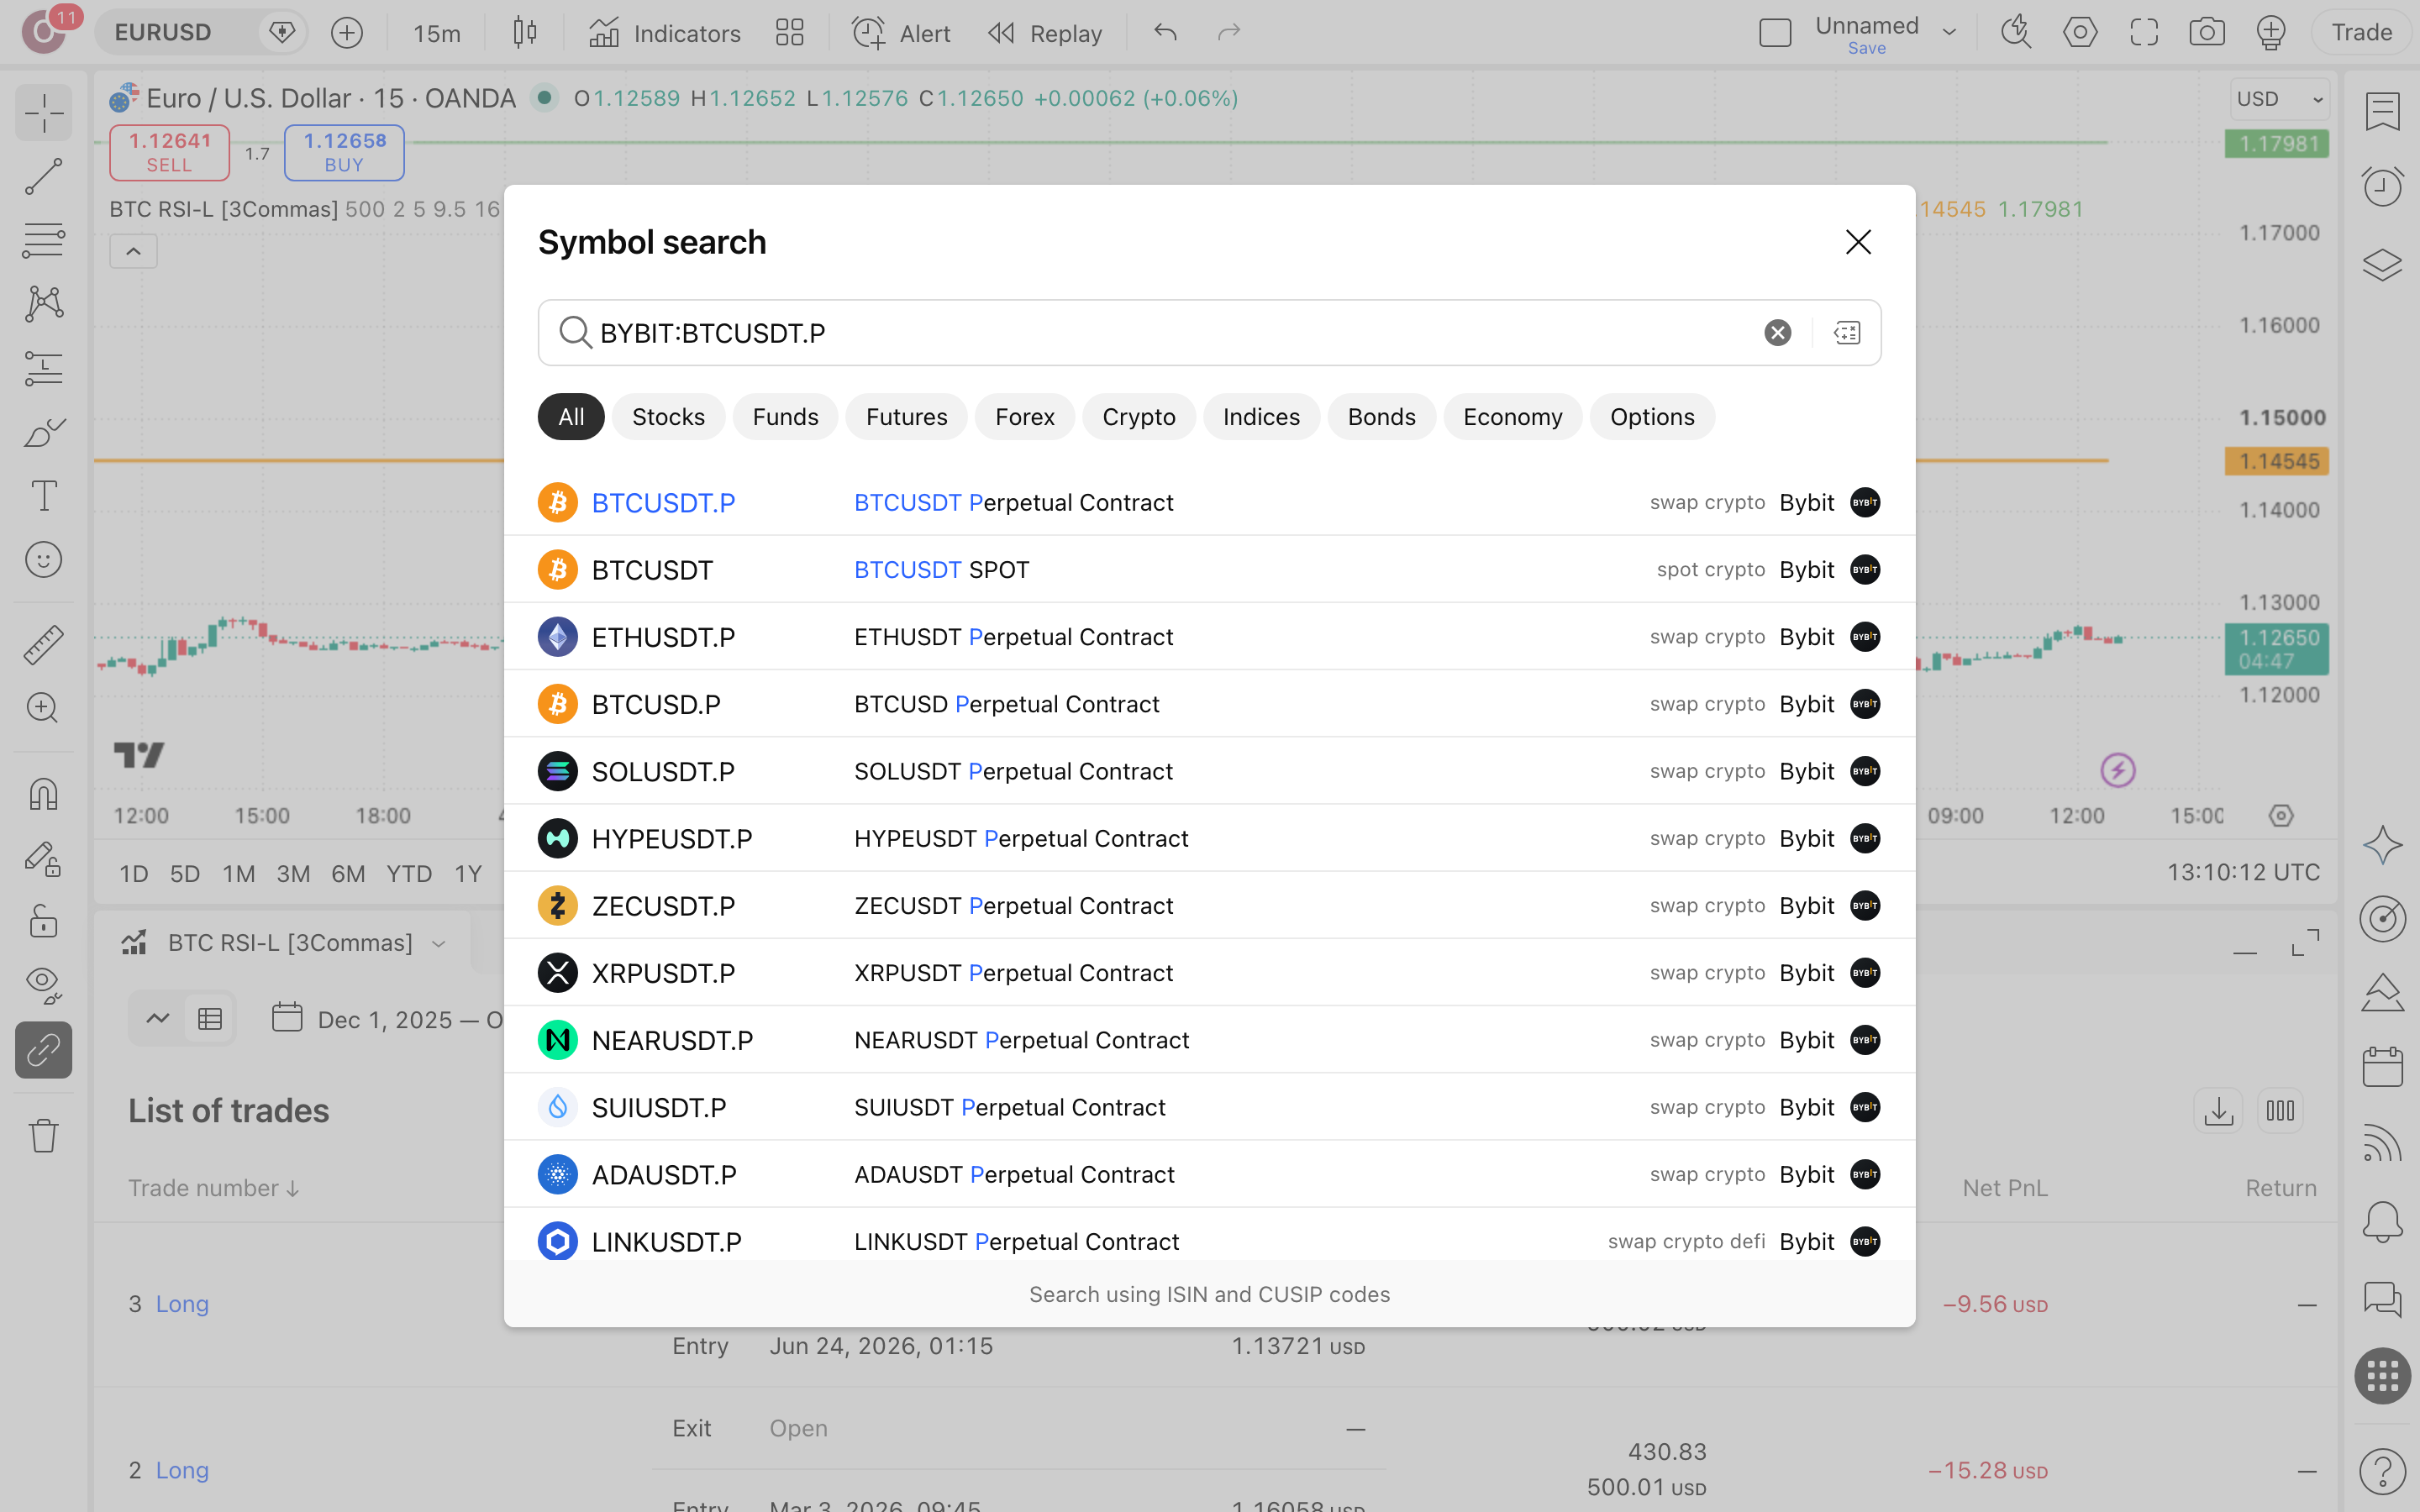Choose the text annotation tool
The height and width of the screenshot is (1512, 2420).
tap(43, 496)
